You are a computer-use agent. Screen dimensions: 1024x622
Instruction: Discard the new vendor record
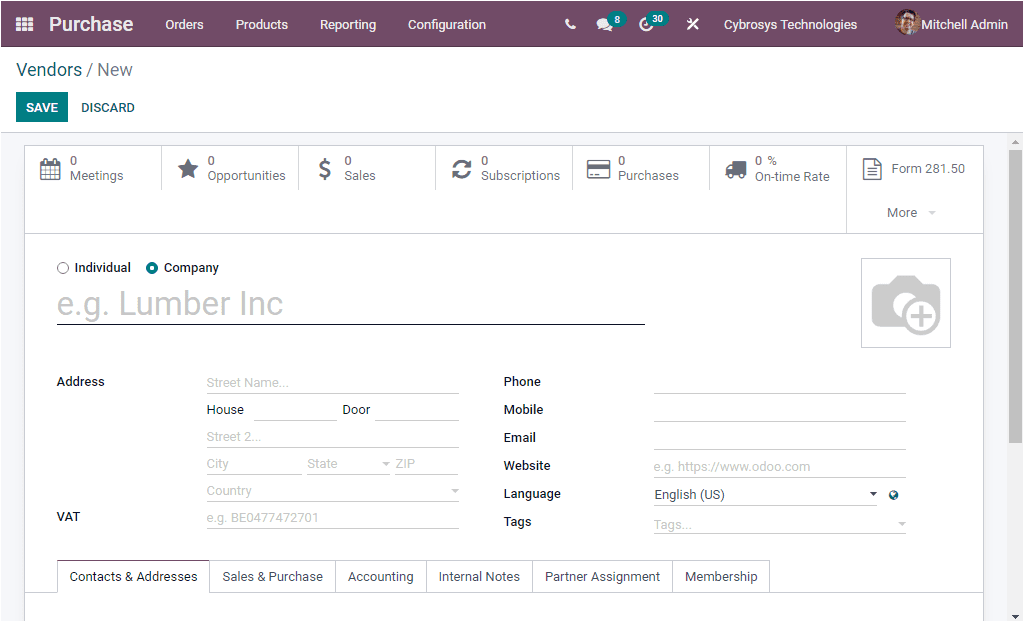click(107, 107)
